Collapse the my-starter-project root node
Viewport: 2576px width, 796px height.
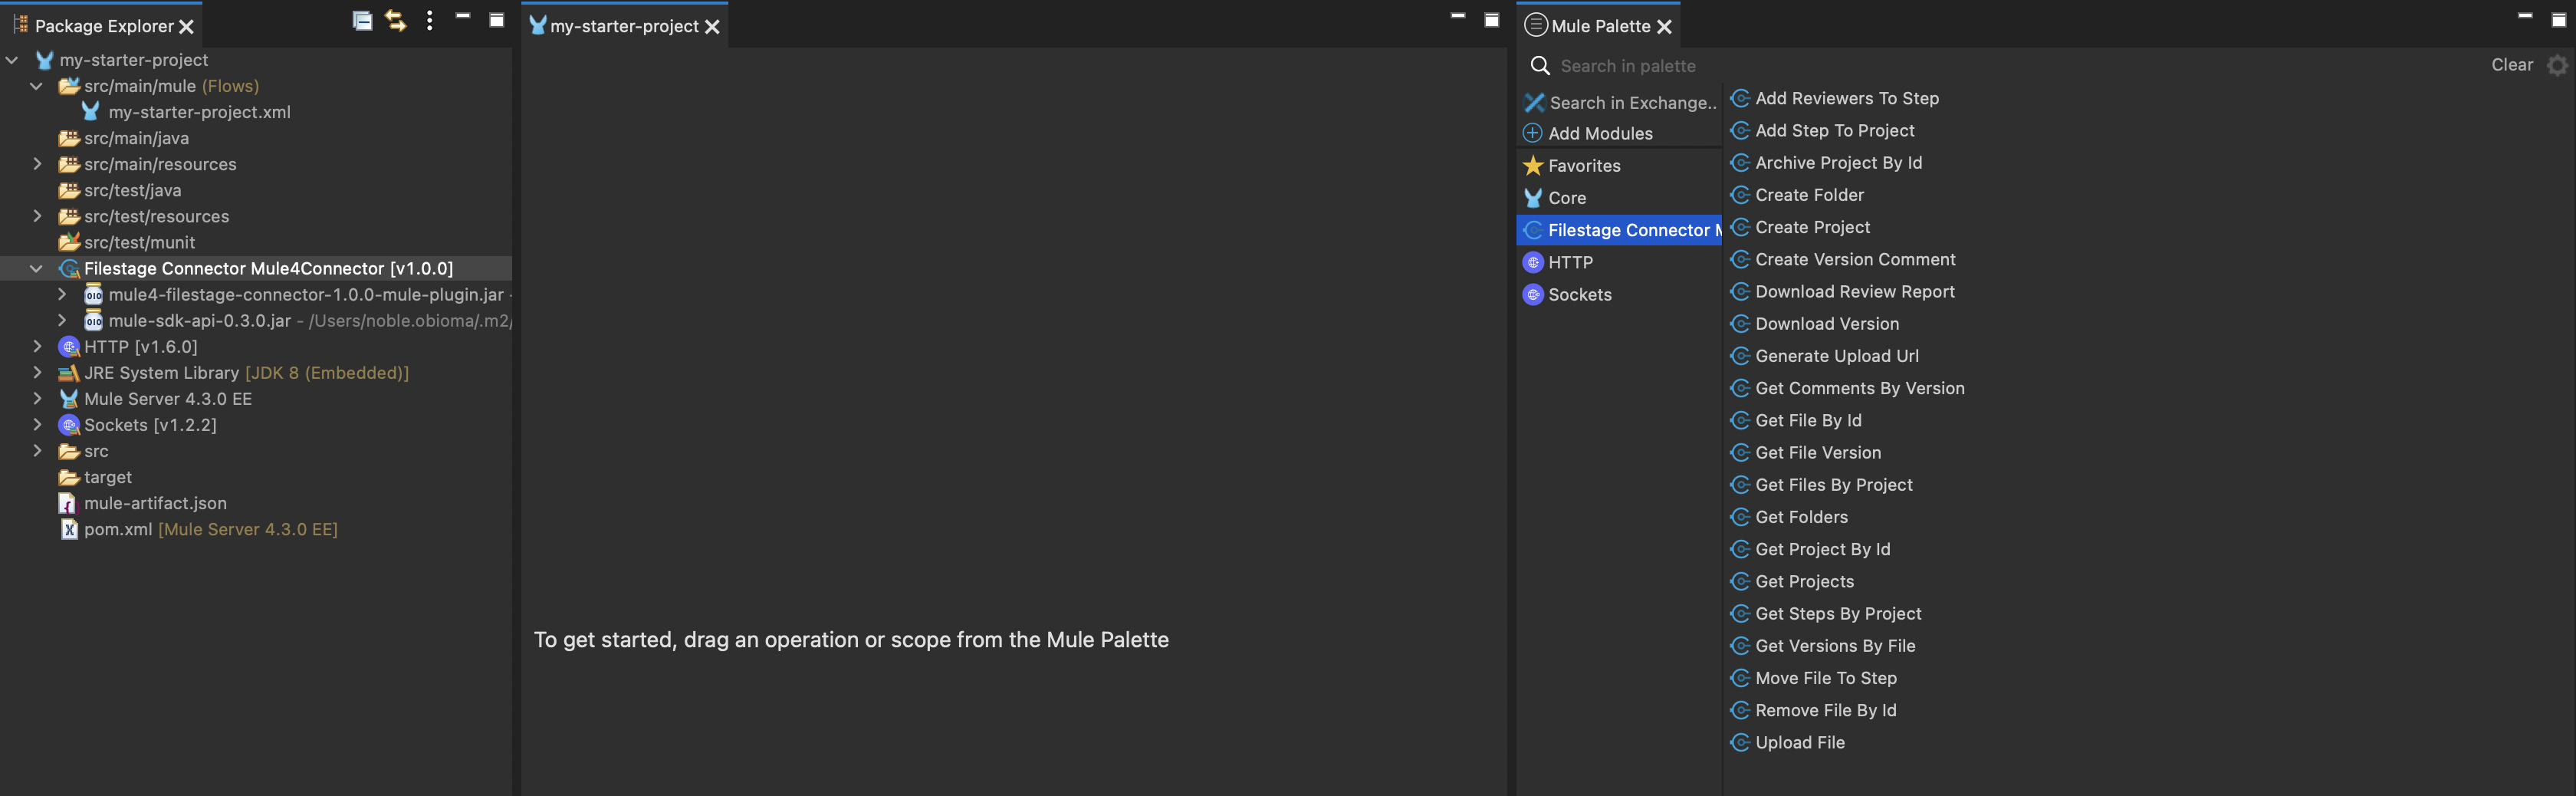coord(12,60)
